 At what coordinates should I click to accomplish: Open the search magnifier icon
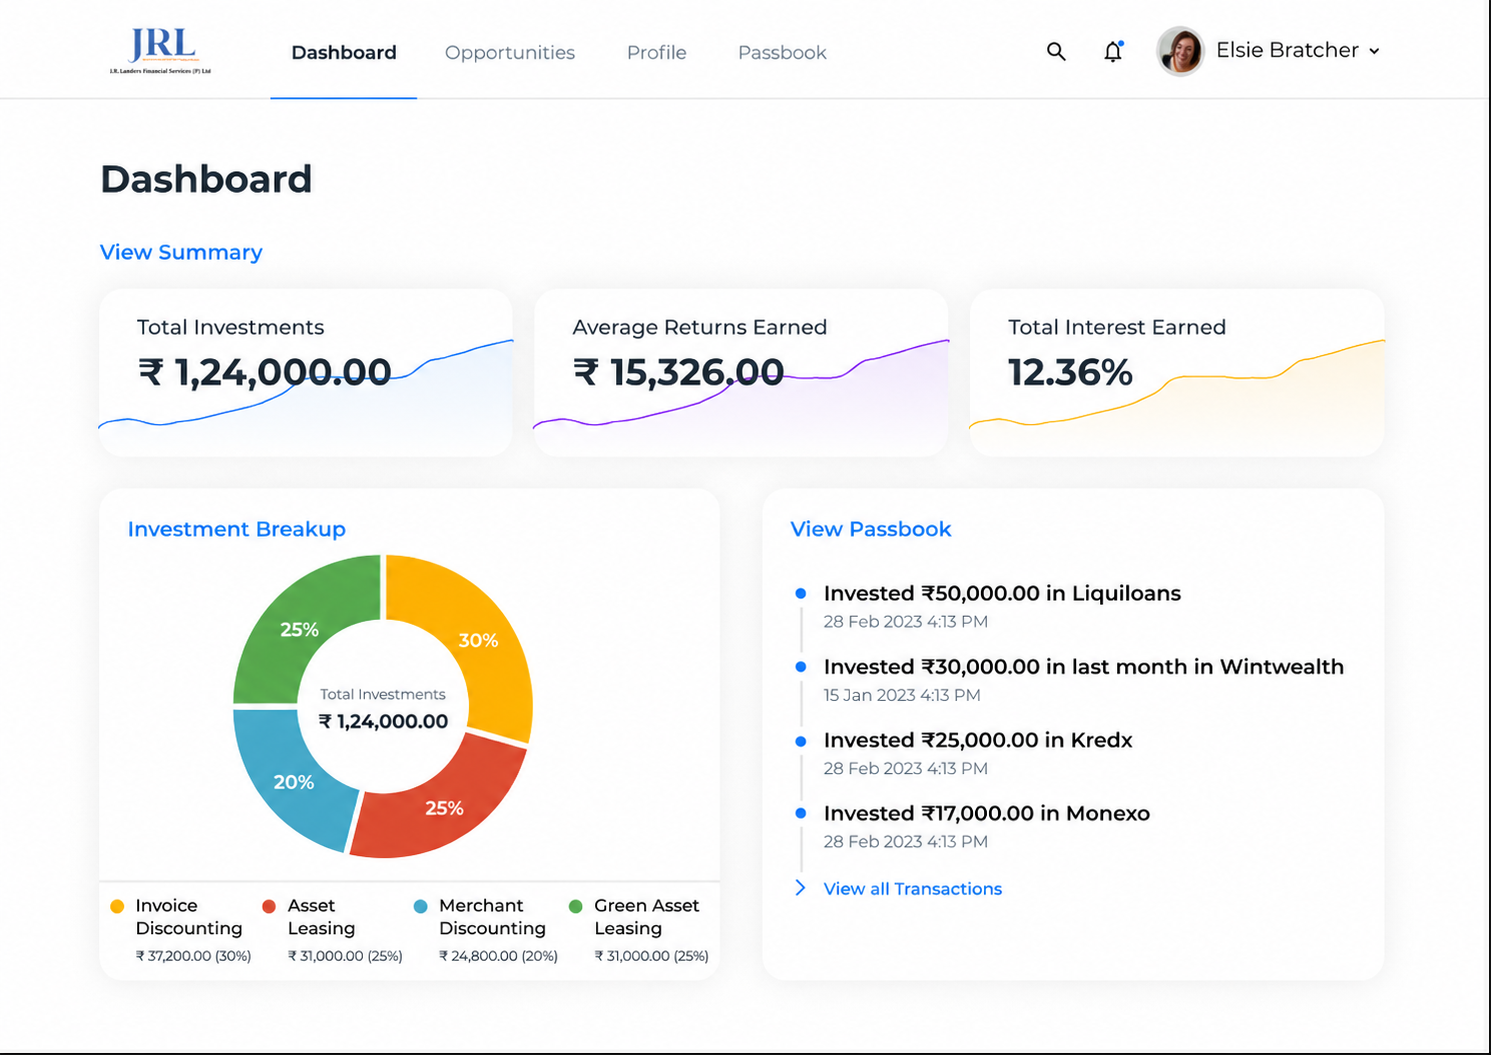pyautogui.click(x=1056, y=51)
